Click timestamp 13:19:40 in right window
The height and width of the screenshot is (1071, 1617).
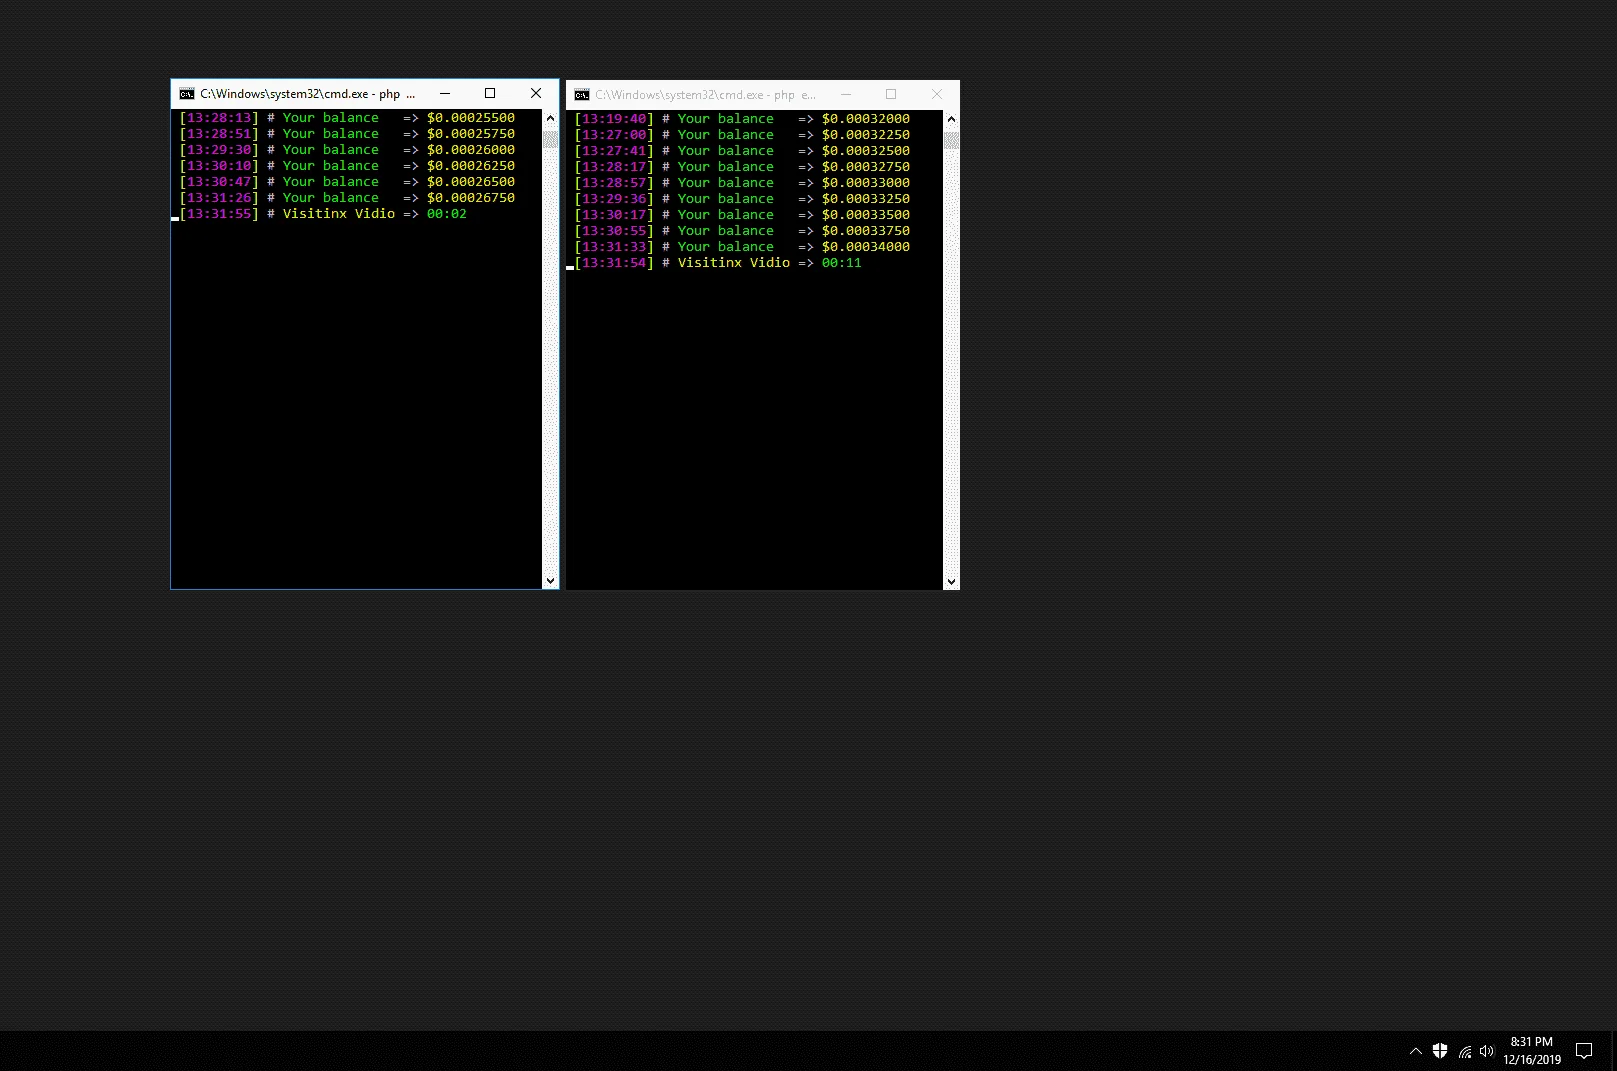tap(614, 119)
